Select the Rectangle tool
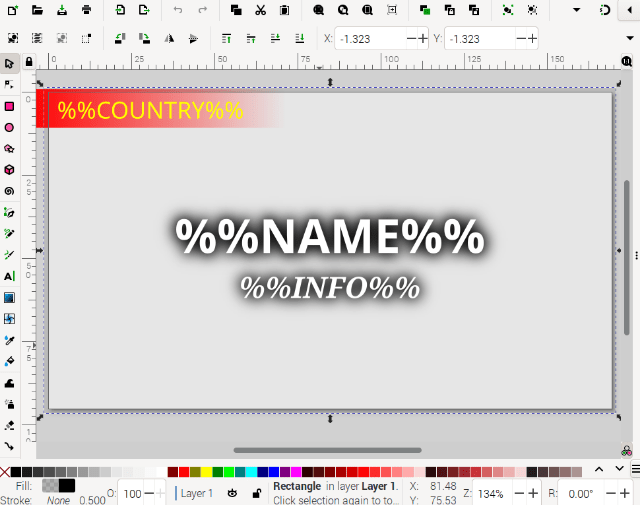640x505 pixels. [x=9, y=107]
